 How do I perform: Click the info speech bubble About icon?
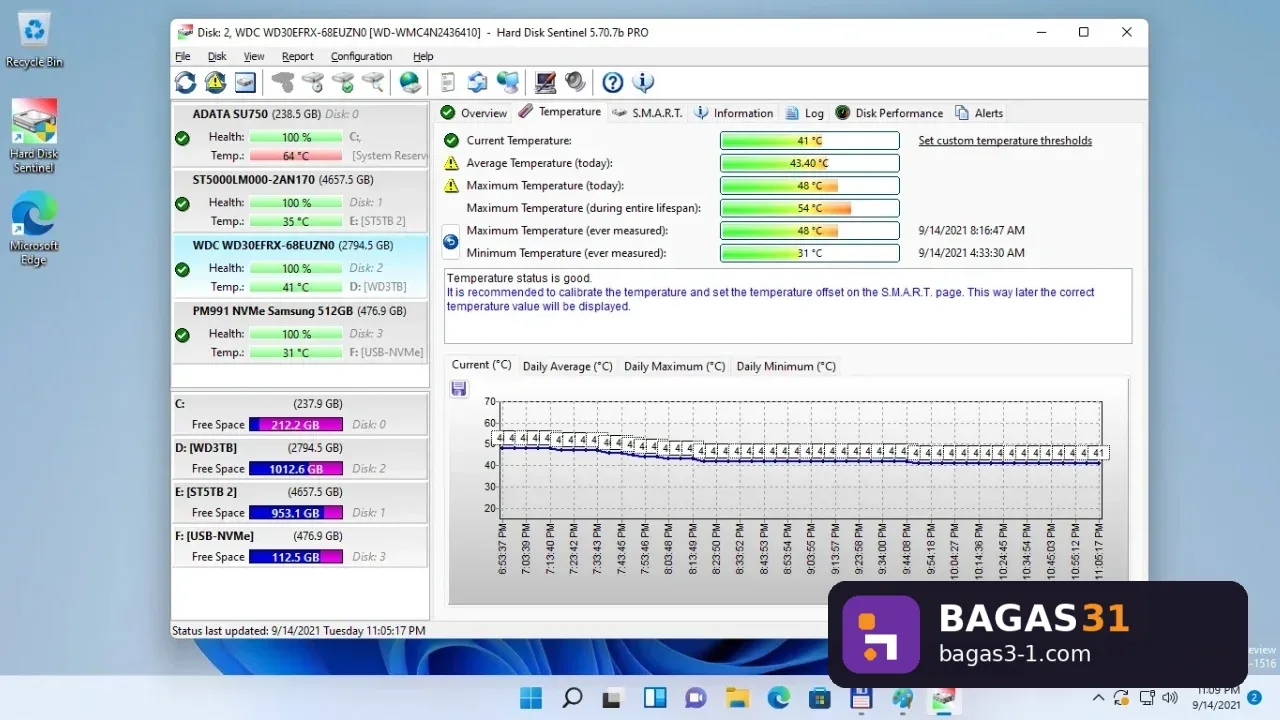pos(643,82)
